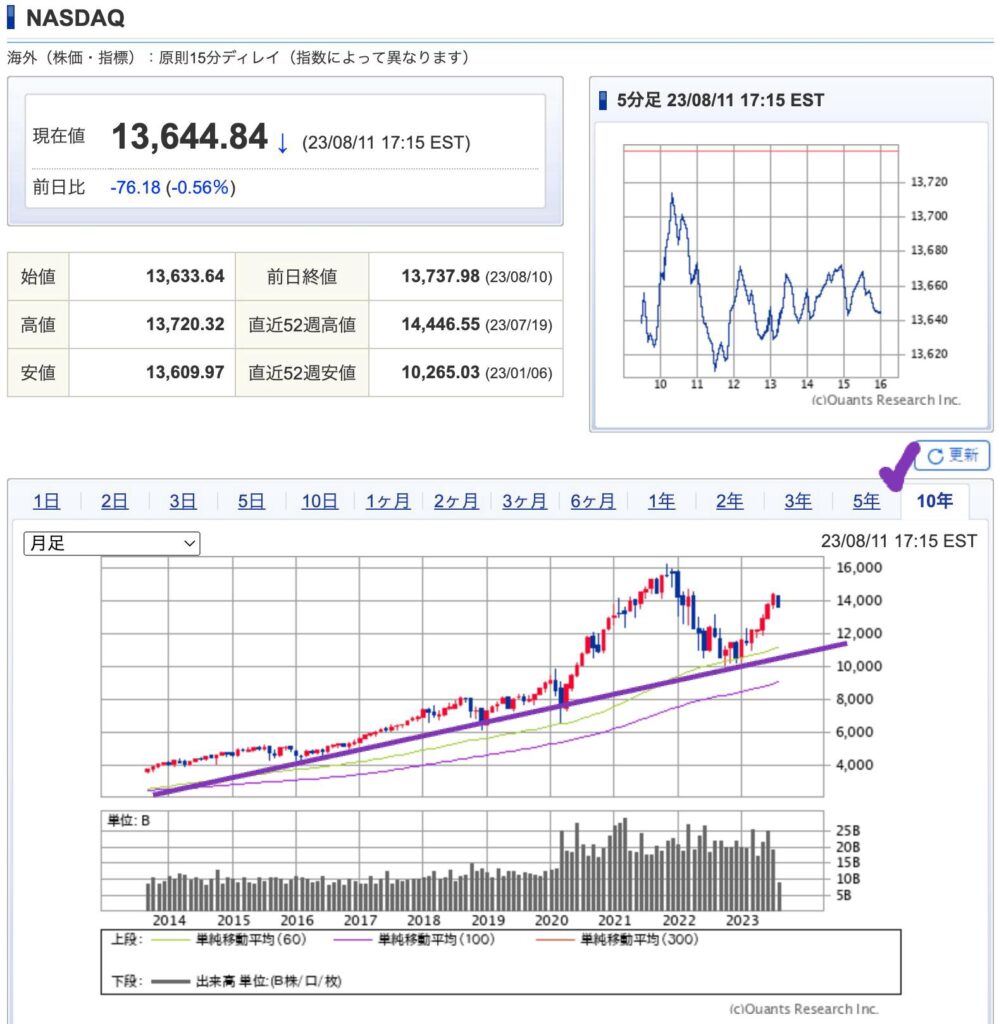Click the monthly volume bar chart
The height and width of the screenshot is (1024, 999).
pyautogui.click(x=462, y=861)
